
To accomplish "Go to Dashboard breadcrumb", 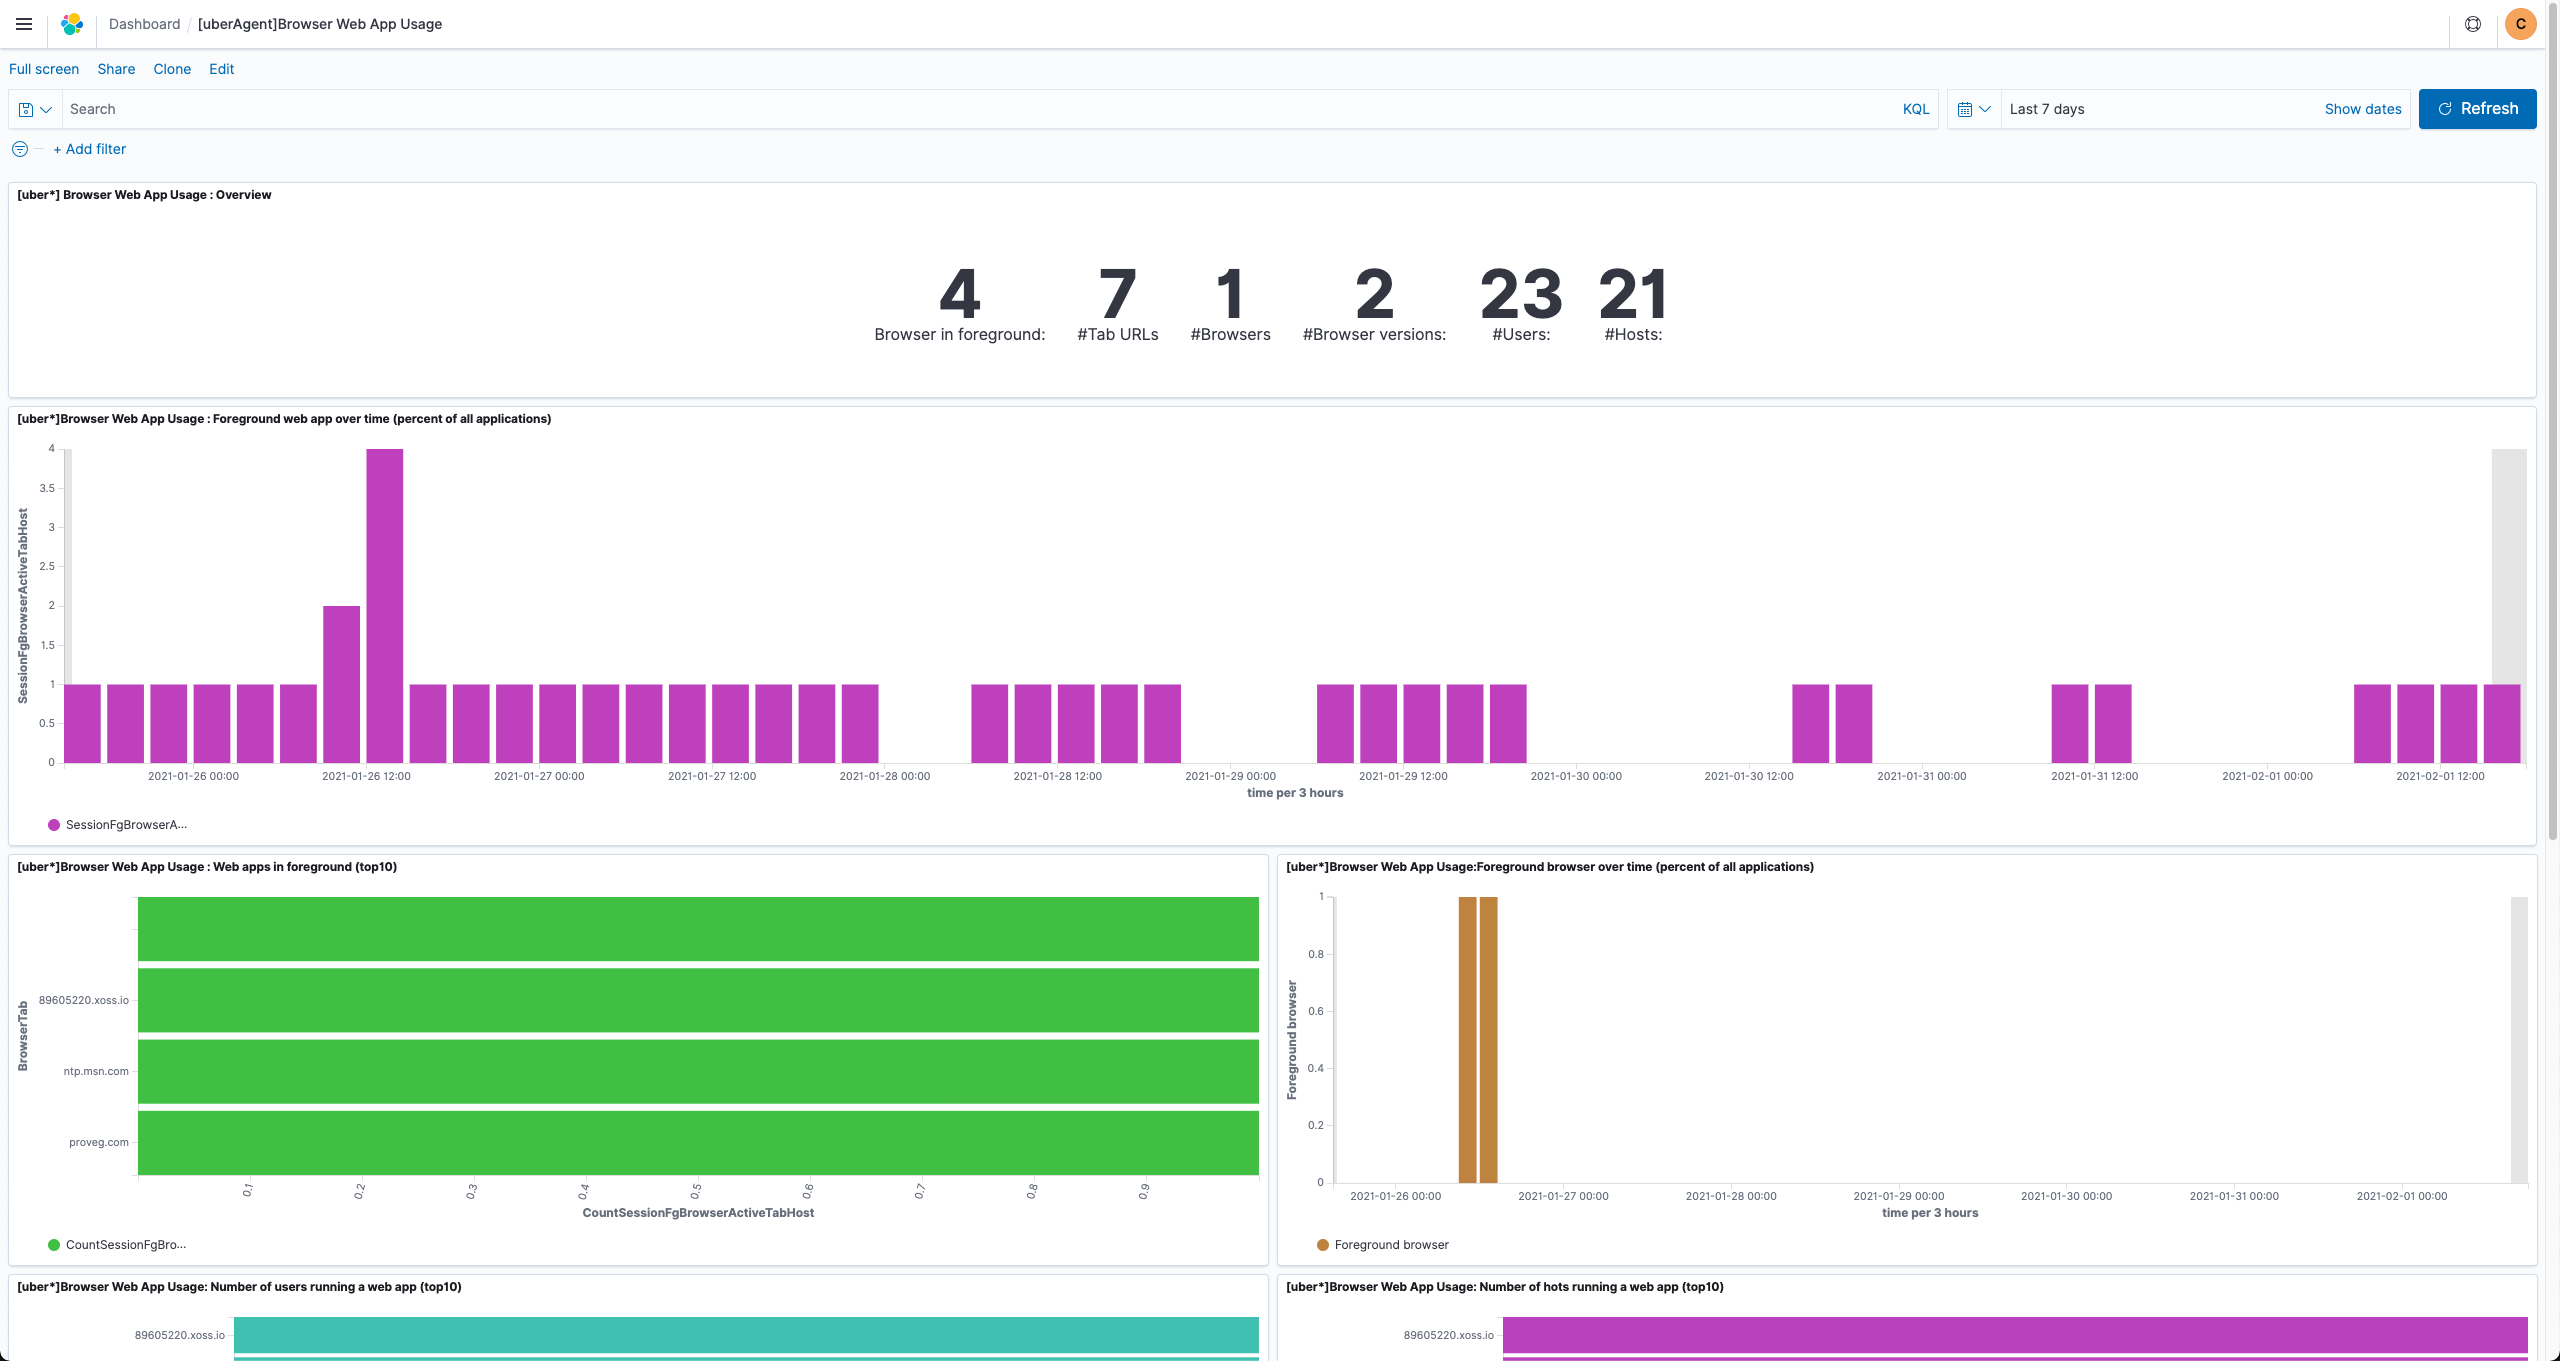I will coord(144,24).
